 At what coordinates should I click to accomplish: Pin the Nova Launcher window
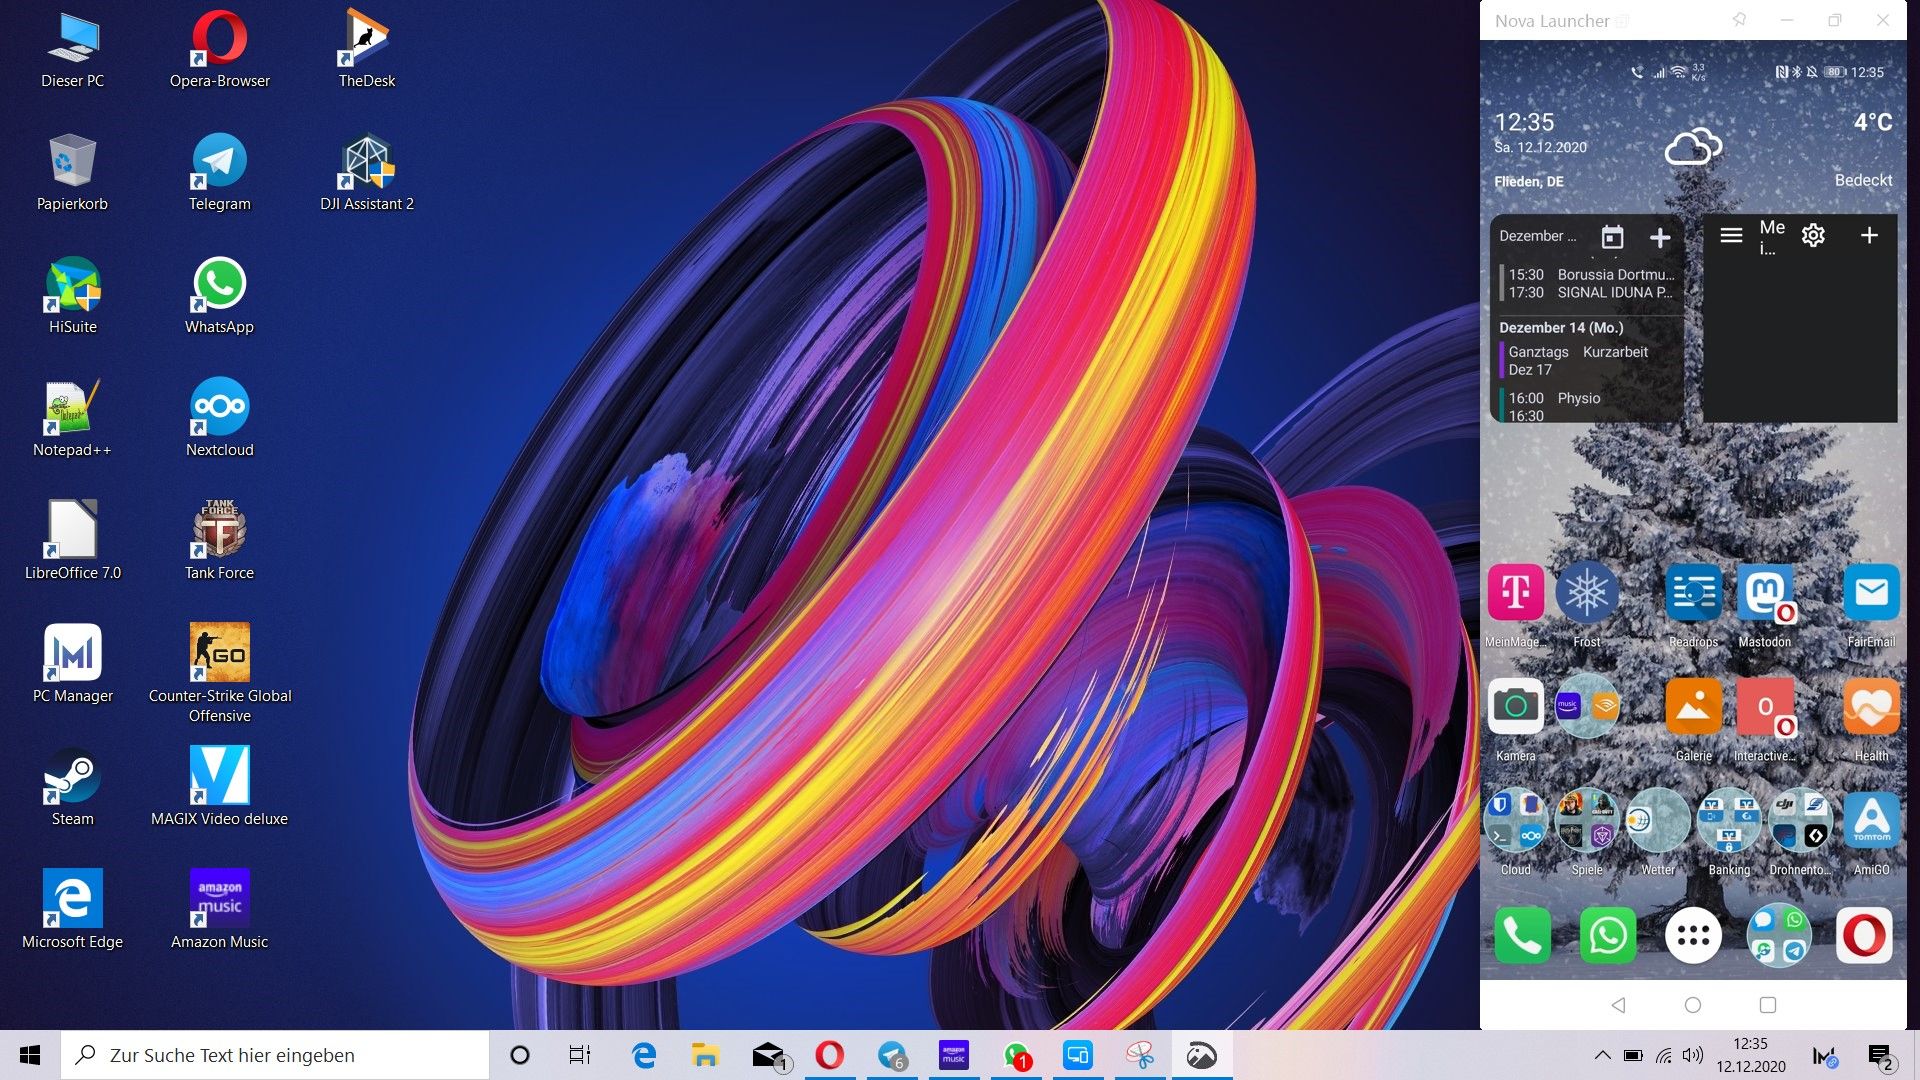[x=1739, y=20]
